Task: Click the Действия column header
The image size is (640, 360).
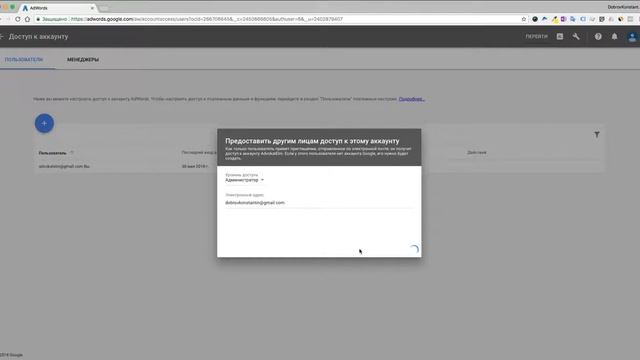Action: [476, 153]
